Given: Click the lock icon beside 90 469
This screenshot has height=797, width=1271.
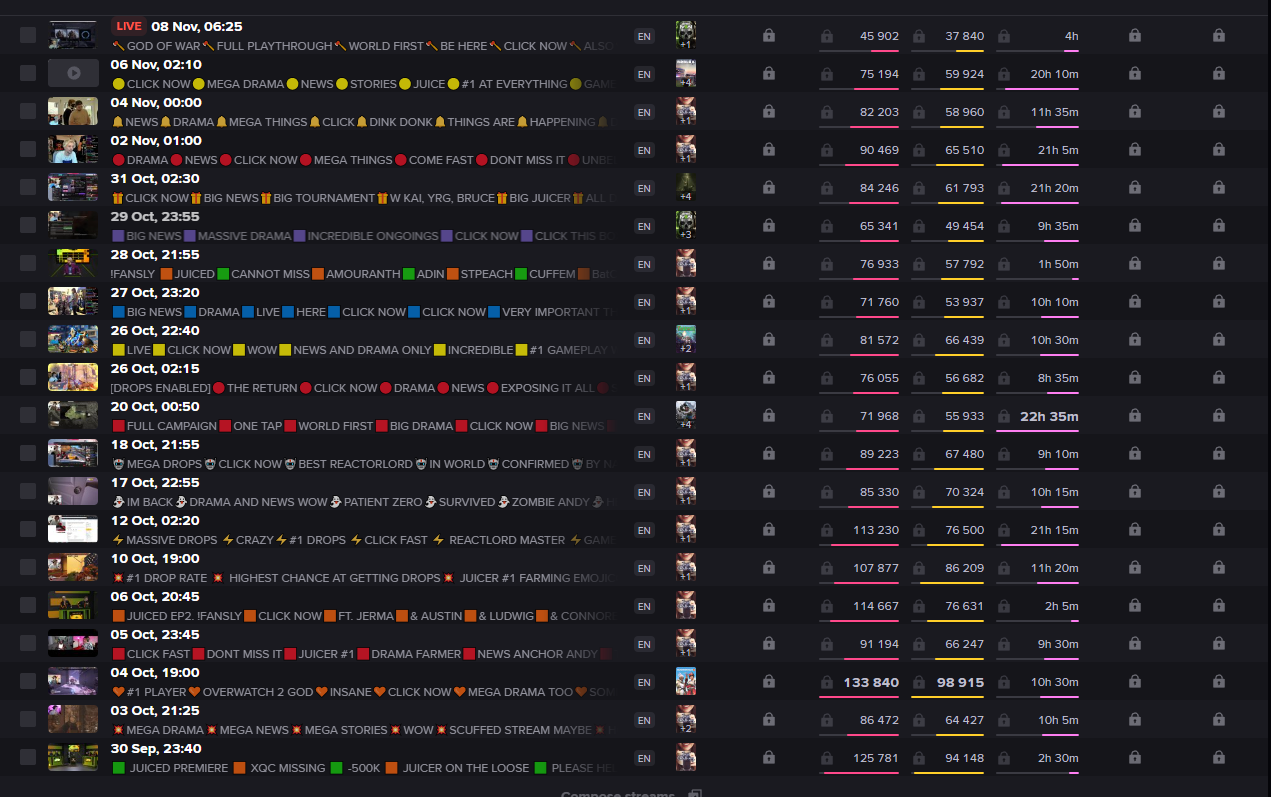Looking at the screenshot, I should tap(827, 150).
